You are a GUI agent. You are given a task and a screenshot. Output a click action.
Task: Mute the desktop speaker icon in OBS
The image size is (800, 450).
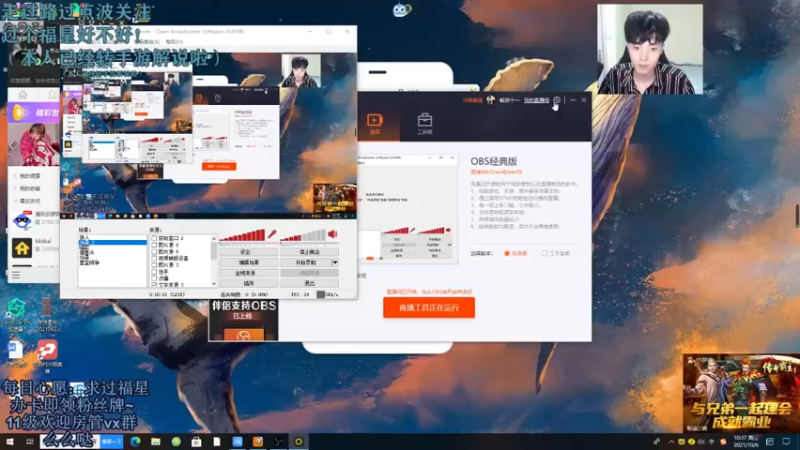(333, 234)
